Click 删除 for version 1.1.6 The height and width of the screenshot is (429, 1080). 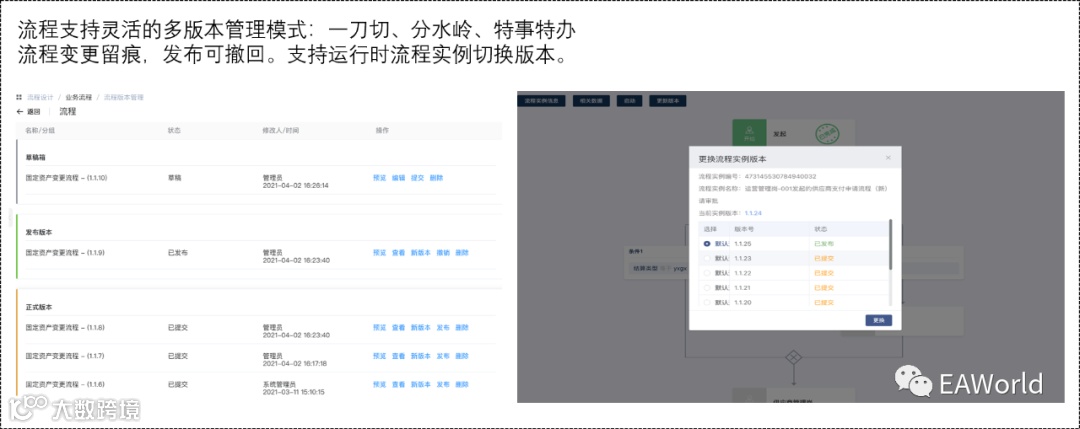tap(461, 384)
